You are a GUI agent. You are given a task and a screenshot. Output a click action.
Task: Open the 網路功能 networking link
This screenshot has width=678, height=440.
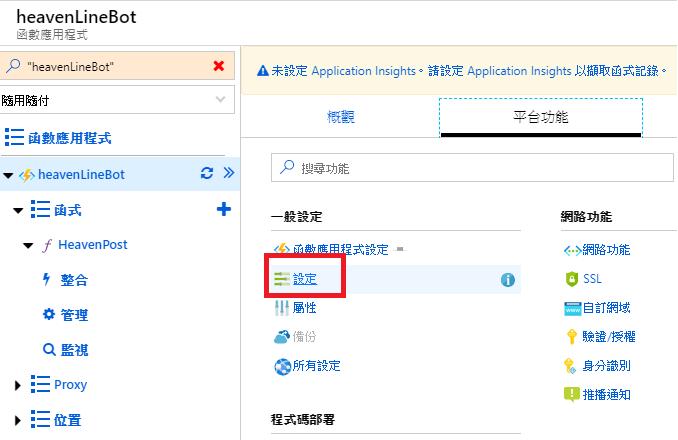click(x=606, y=249)
